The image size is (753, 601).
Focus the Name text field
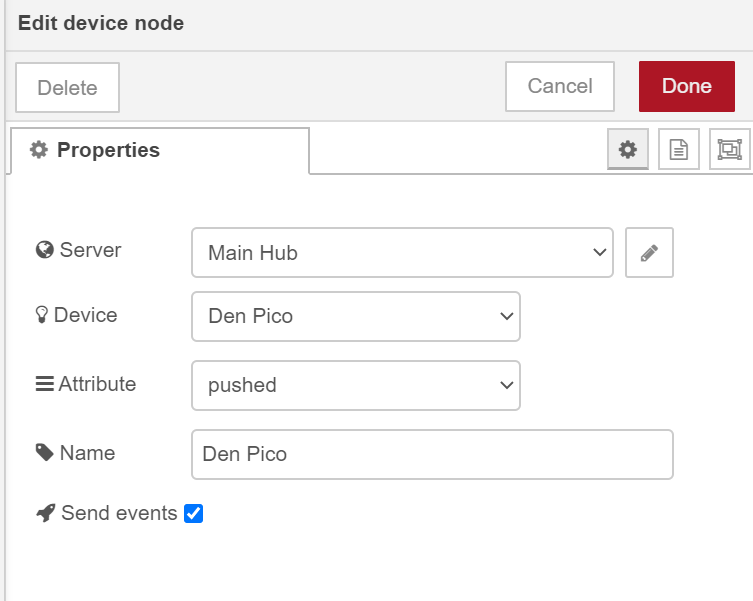click(x=432, y=454)
